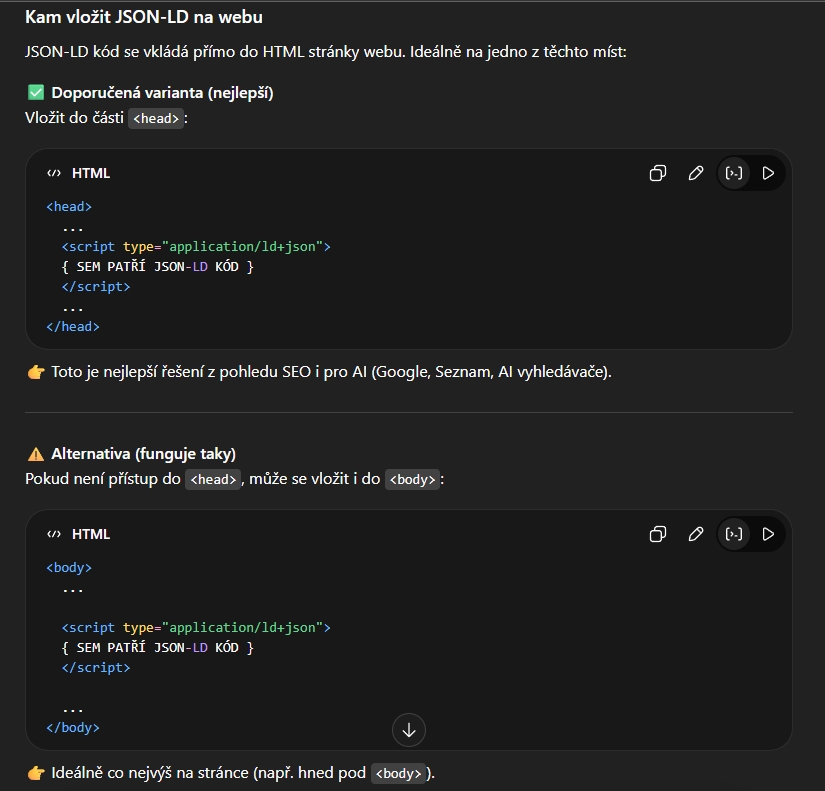The height and width of the screenshot is (791, 825).
Task: Toggle the terminal view icon on the head code block
Action: (x=734, y=173)
